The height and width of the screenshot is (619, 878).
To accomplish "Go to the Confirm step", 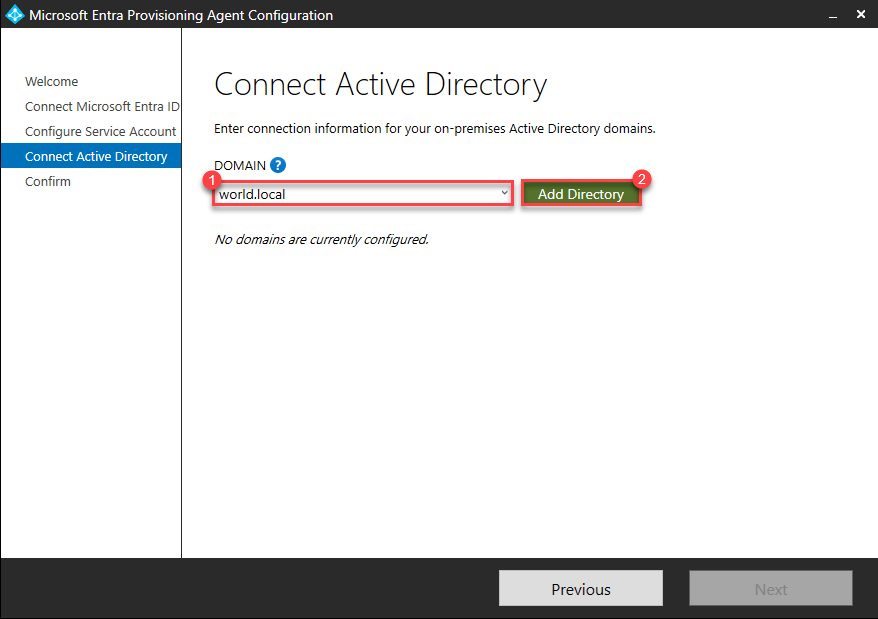I will 48,181.
